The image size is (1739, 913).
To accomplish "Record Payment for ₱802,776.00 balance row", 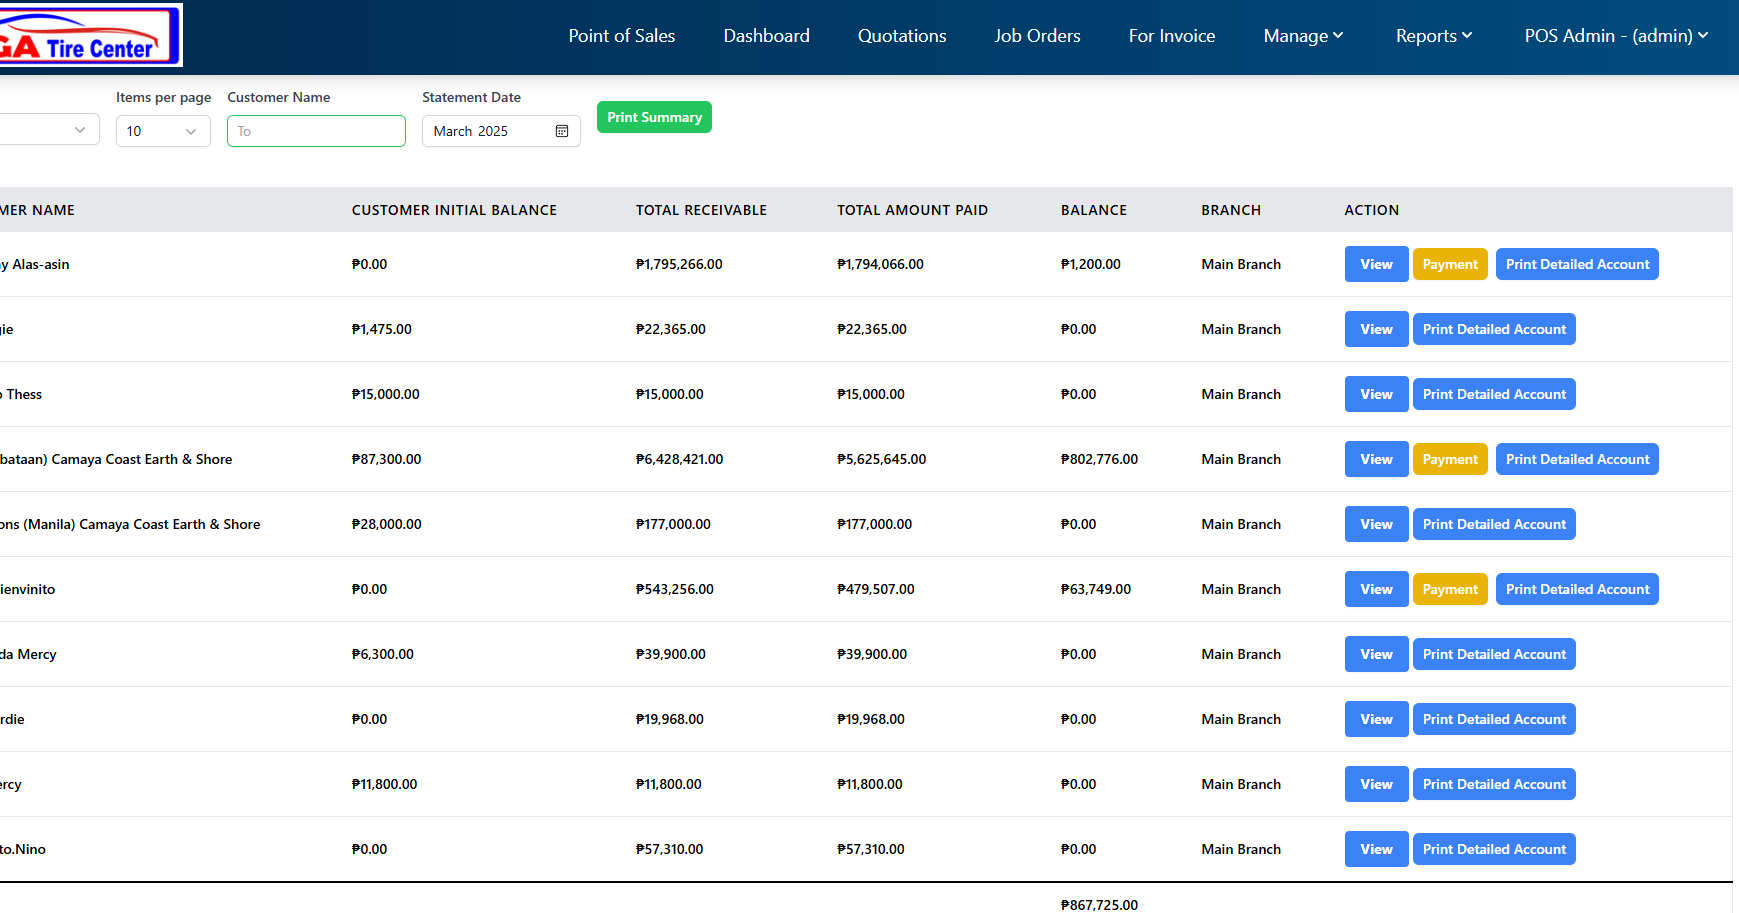I will pos(1449,459).
